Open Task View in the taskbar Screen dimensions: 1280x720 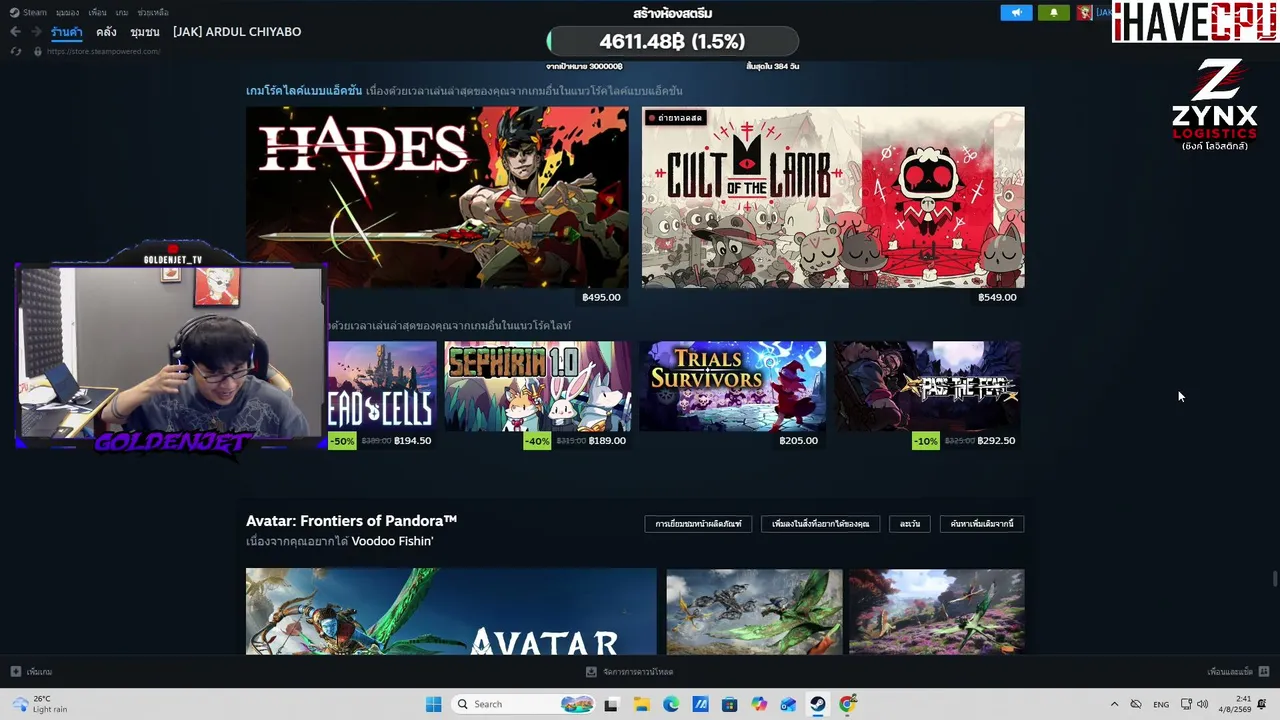[611, 704]
